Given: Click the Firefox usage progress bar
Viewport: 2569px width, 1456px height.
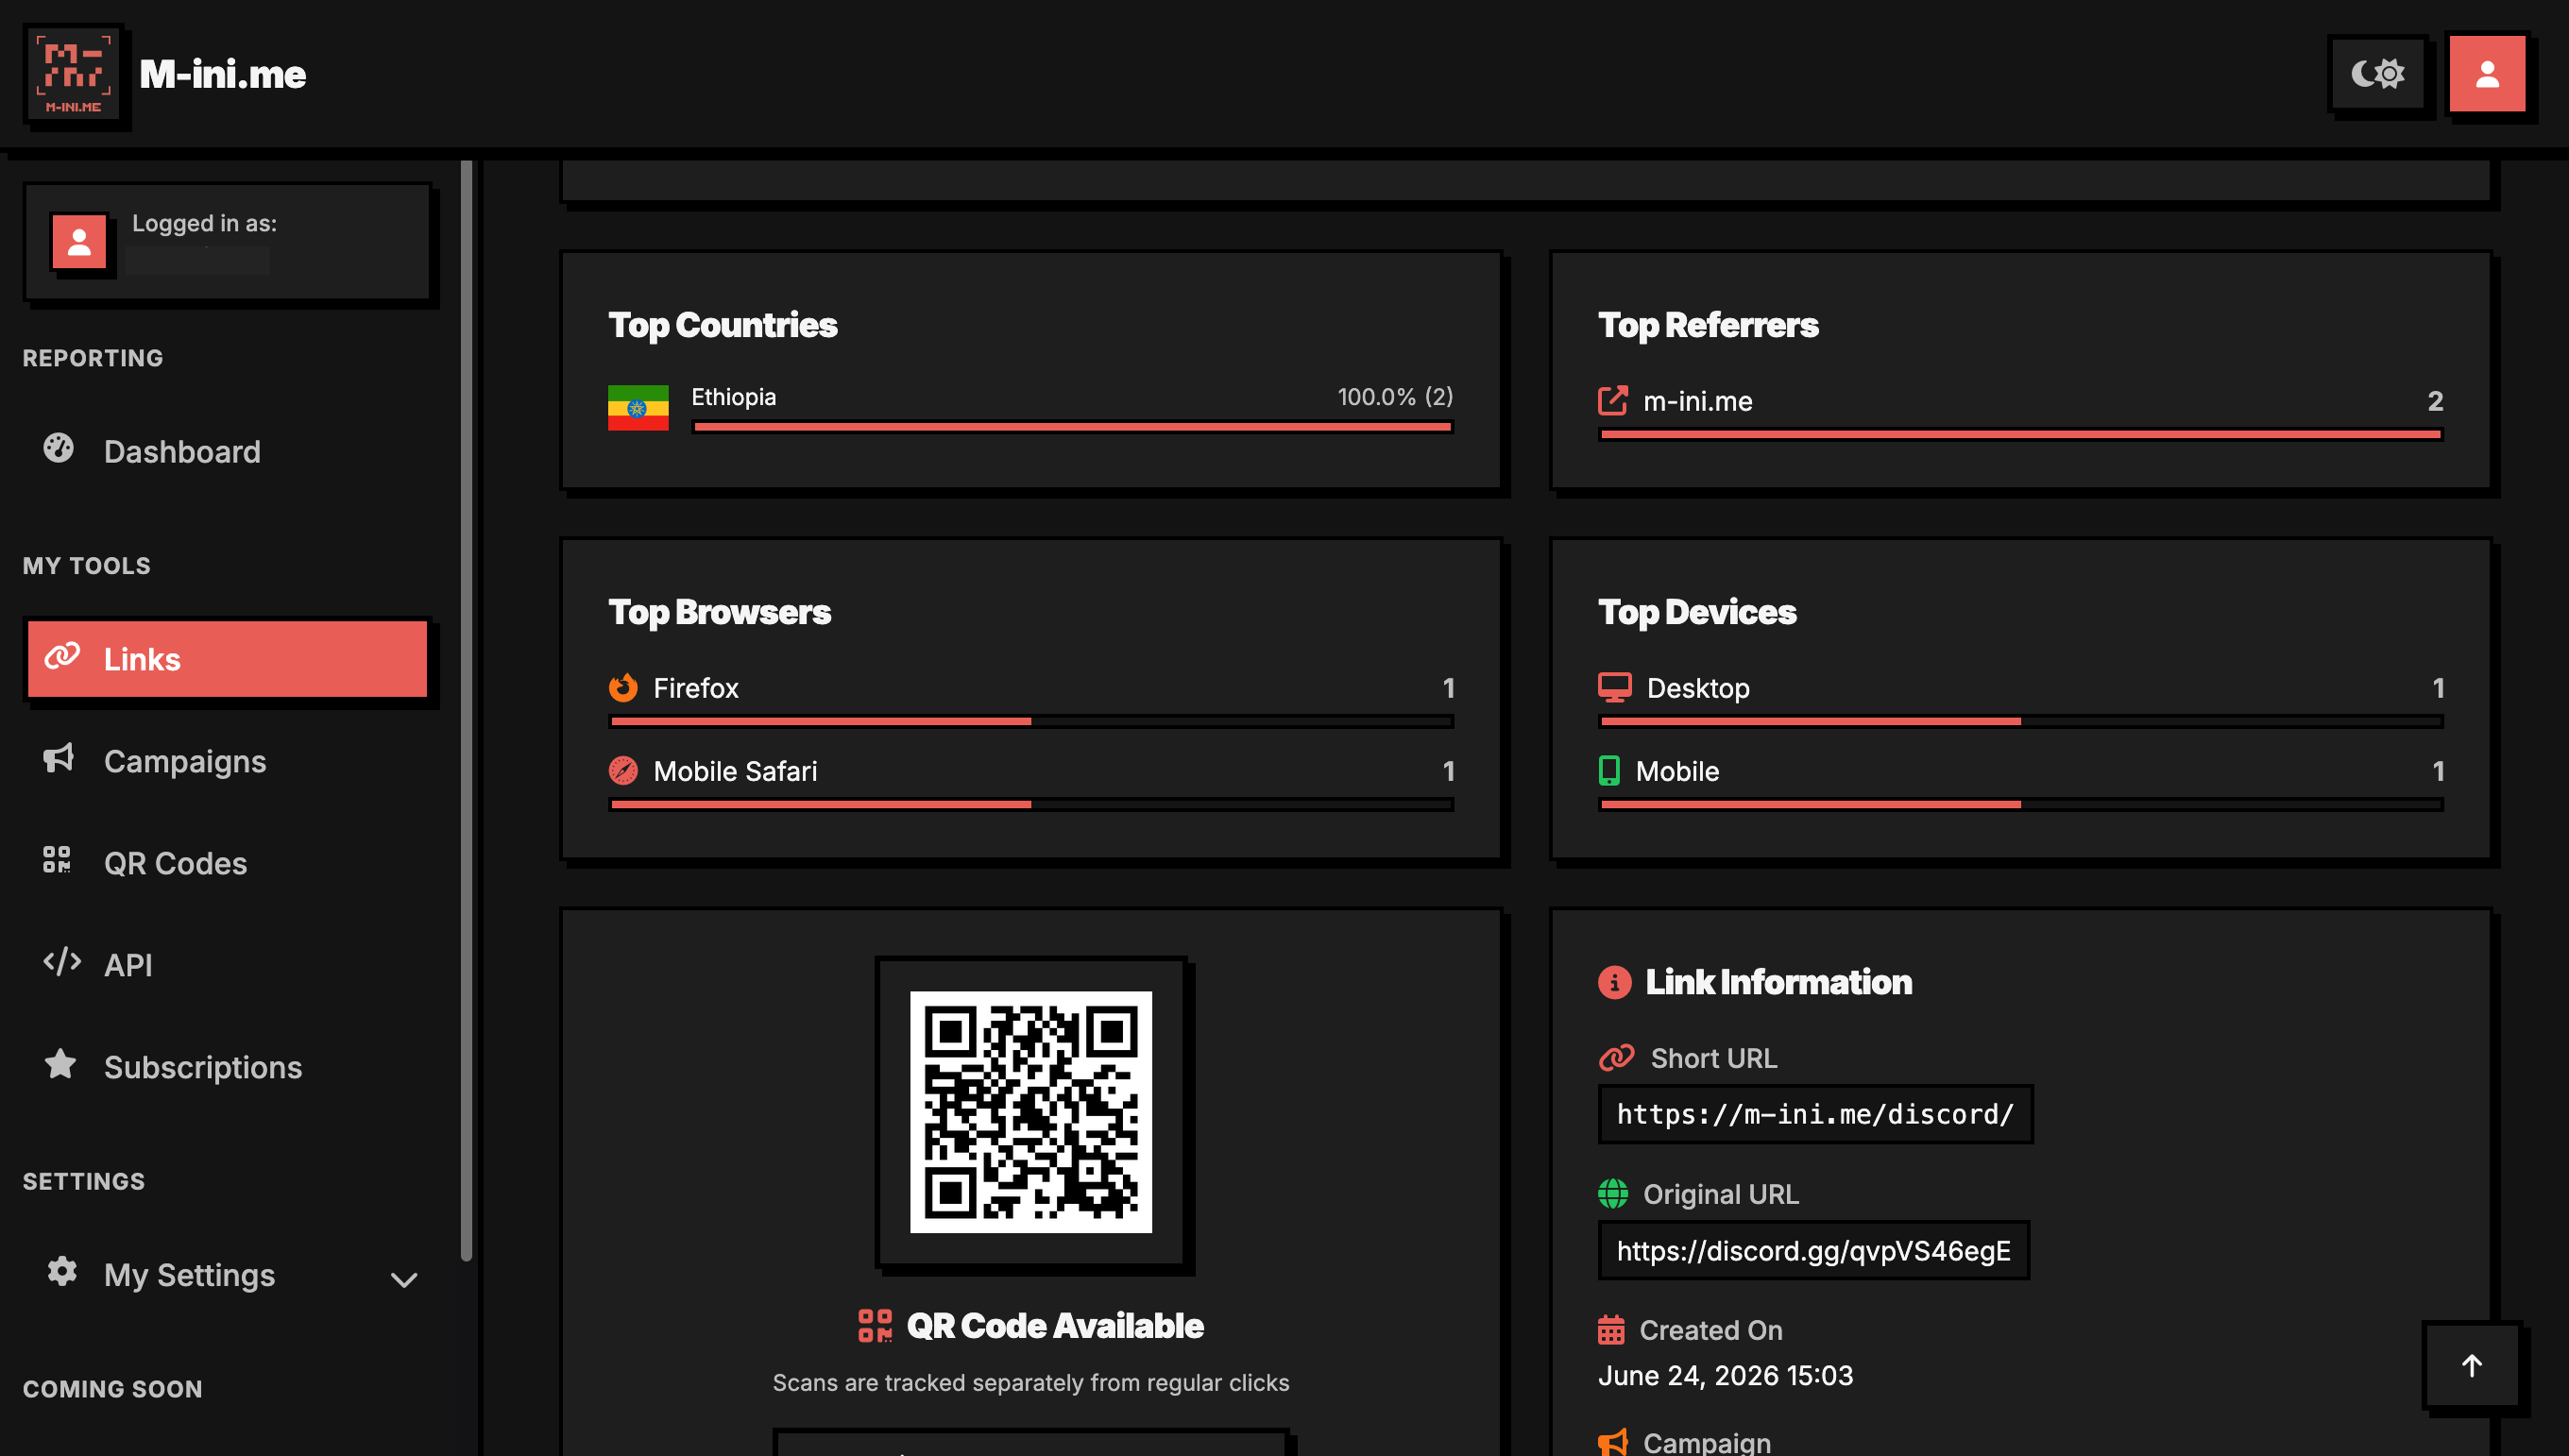Looking at the screenshot, I should [x=1031, y=721].
